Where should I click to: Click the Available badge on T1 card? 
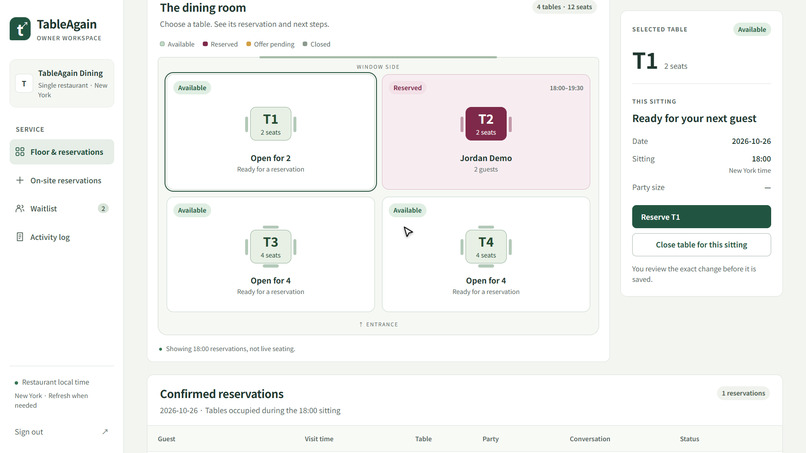pyautogui.click(x=192, y=88)
